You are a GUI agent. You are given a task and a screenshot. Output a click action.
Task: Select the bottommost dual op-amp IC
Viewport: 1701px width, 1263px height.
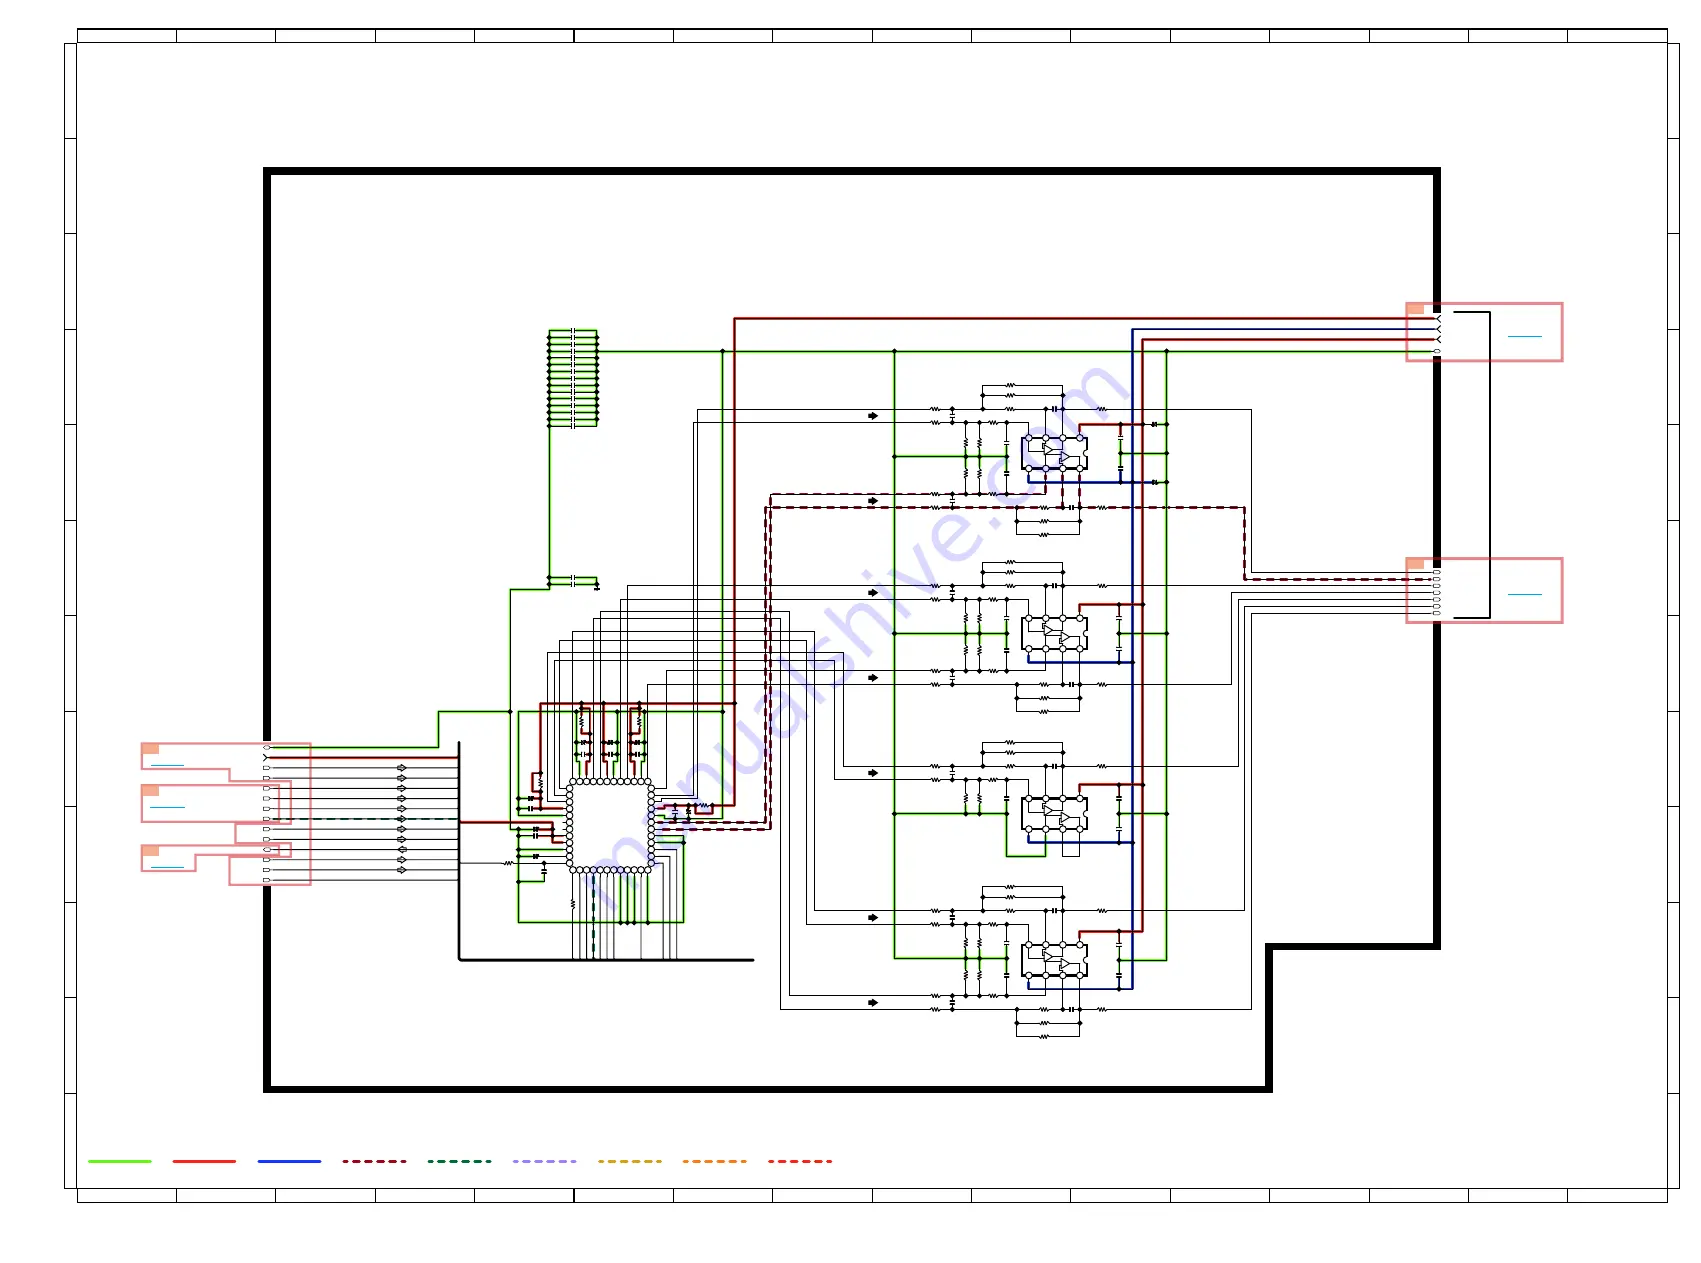click(x=1054, y=959)
